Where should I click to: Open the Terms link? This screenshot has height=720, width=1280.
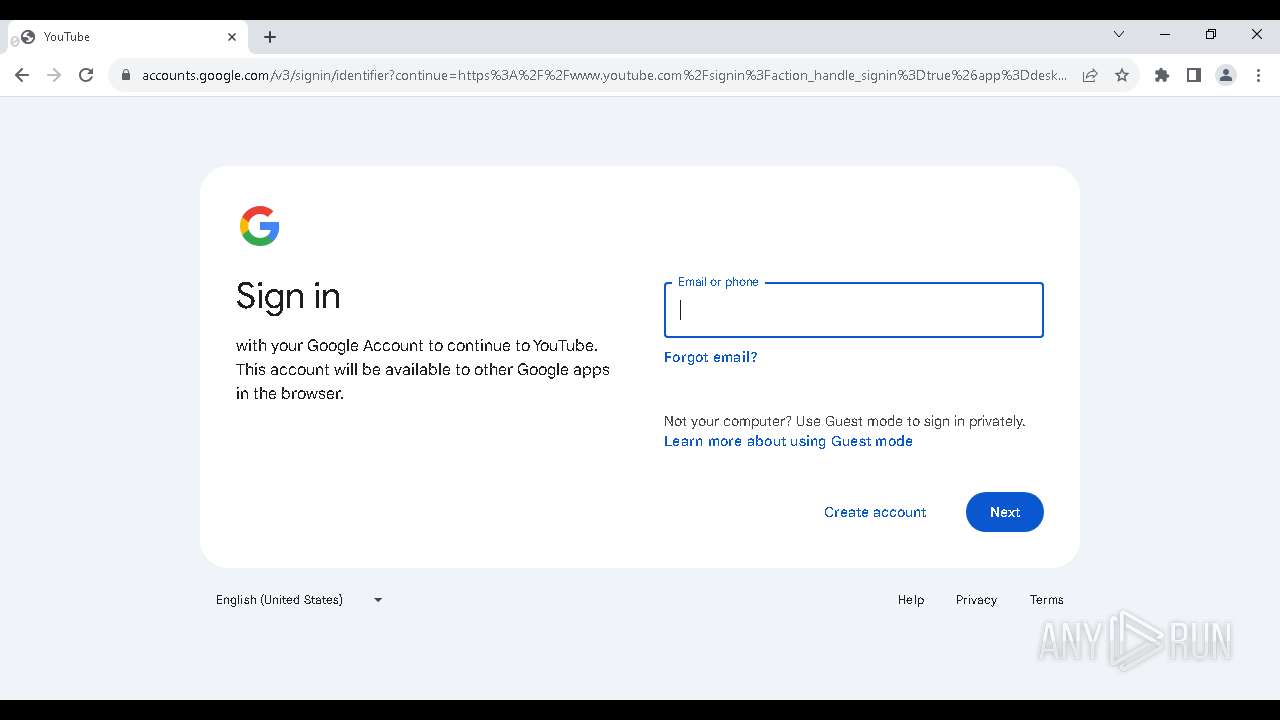click(x=1047, y=600)
